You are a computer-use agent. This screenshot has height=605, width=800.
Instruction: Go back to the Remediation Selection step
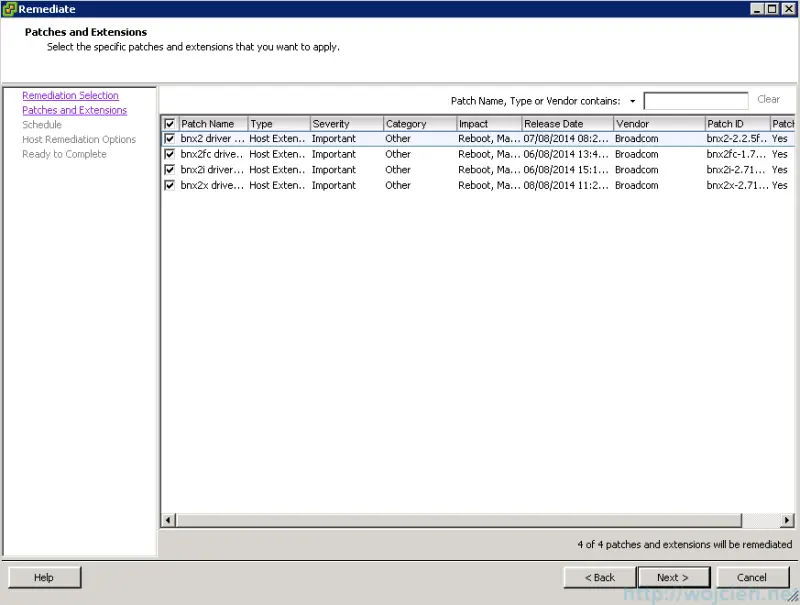(x=70, y=95)
